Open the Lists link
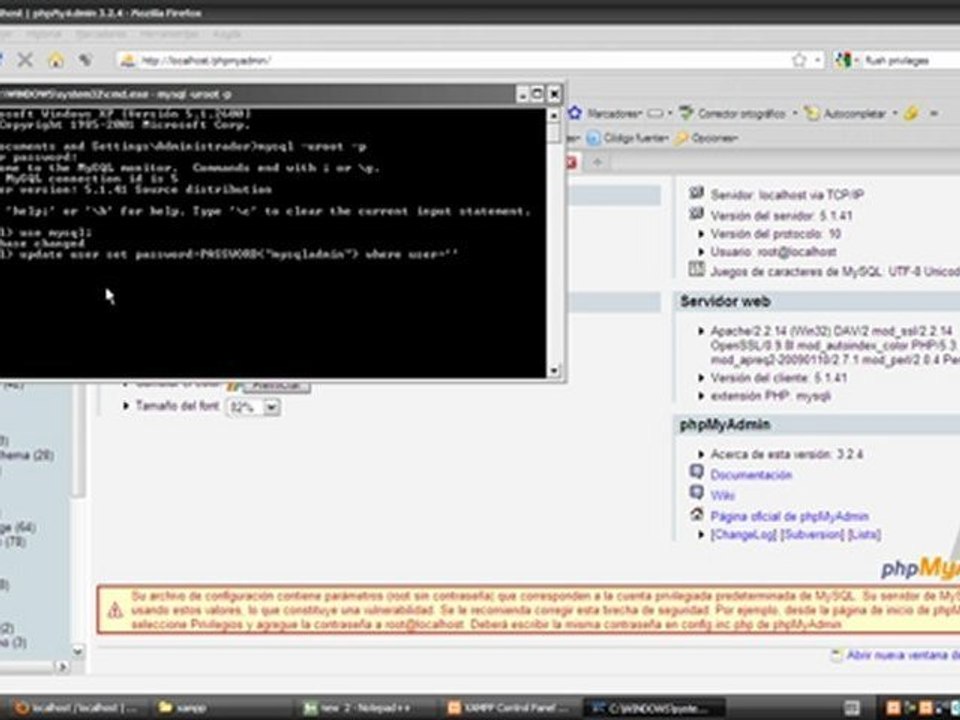 click(864, 534)
